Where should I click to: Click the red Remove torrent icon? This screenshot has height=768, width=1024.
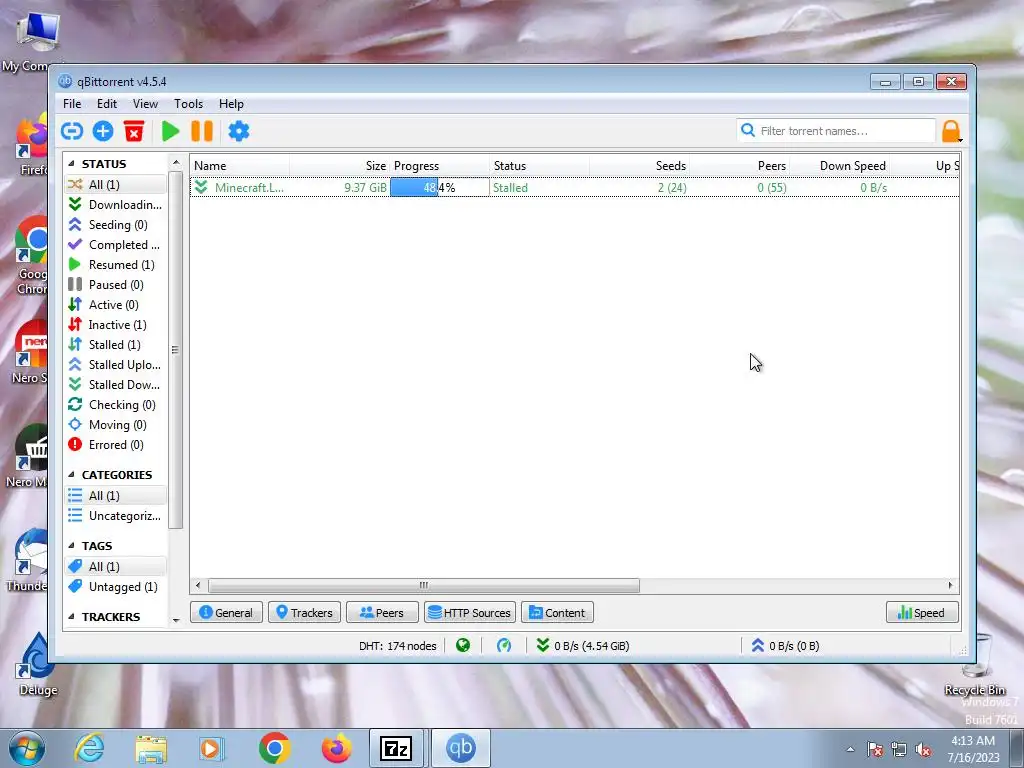pos(134,131)
